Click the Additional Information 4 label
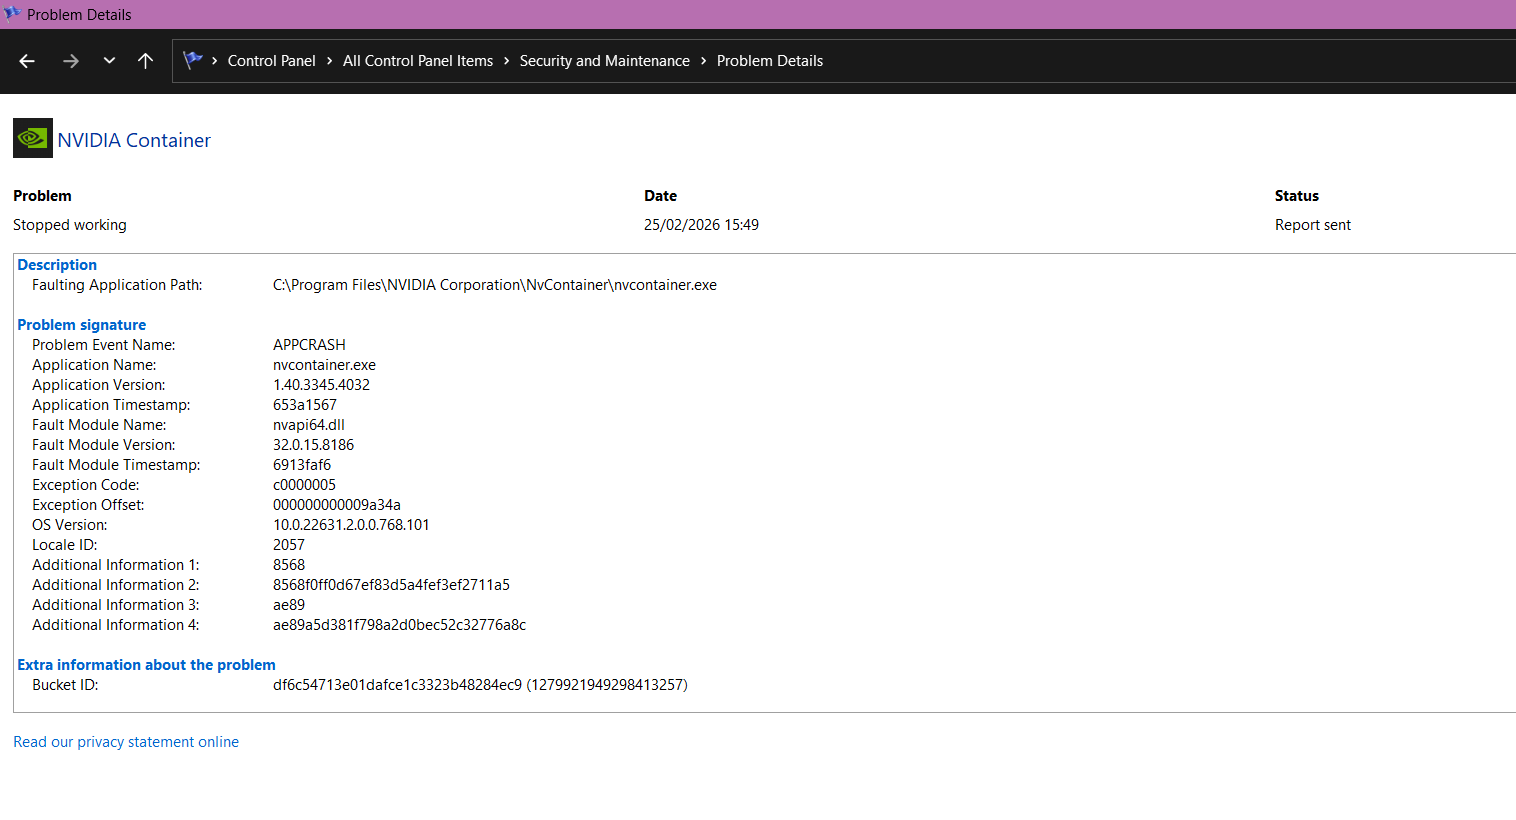 (116, 625)
